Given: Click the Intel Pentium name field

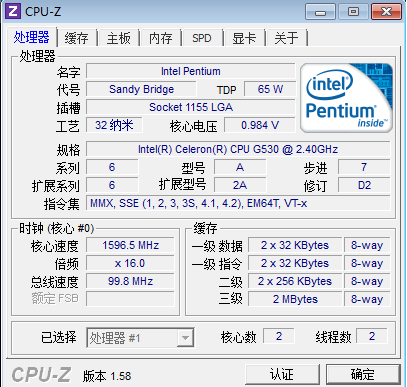Looking at the screenshot, I should point(191,71).
